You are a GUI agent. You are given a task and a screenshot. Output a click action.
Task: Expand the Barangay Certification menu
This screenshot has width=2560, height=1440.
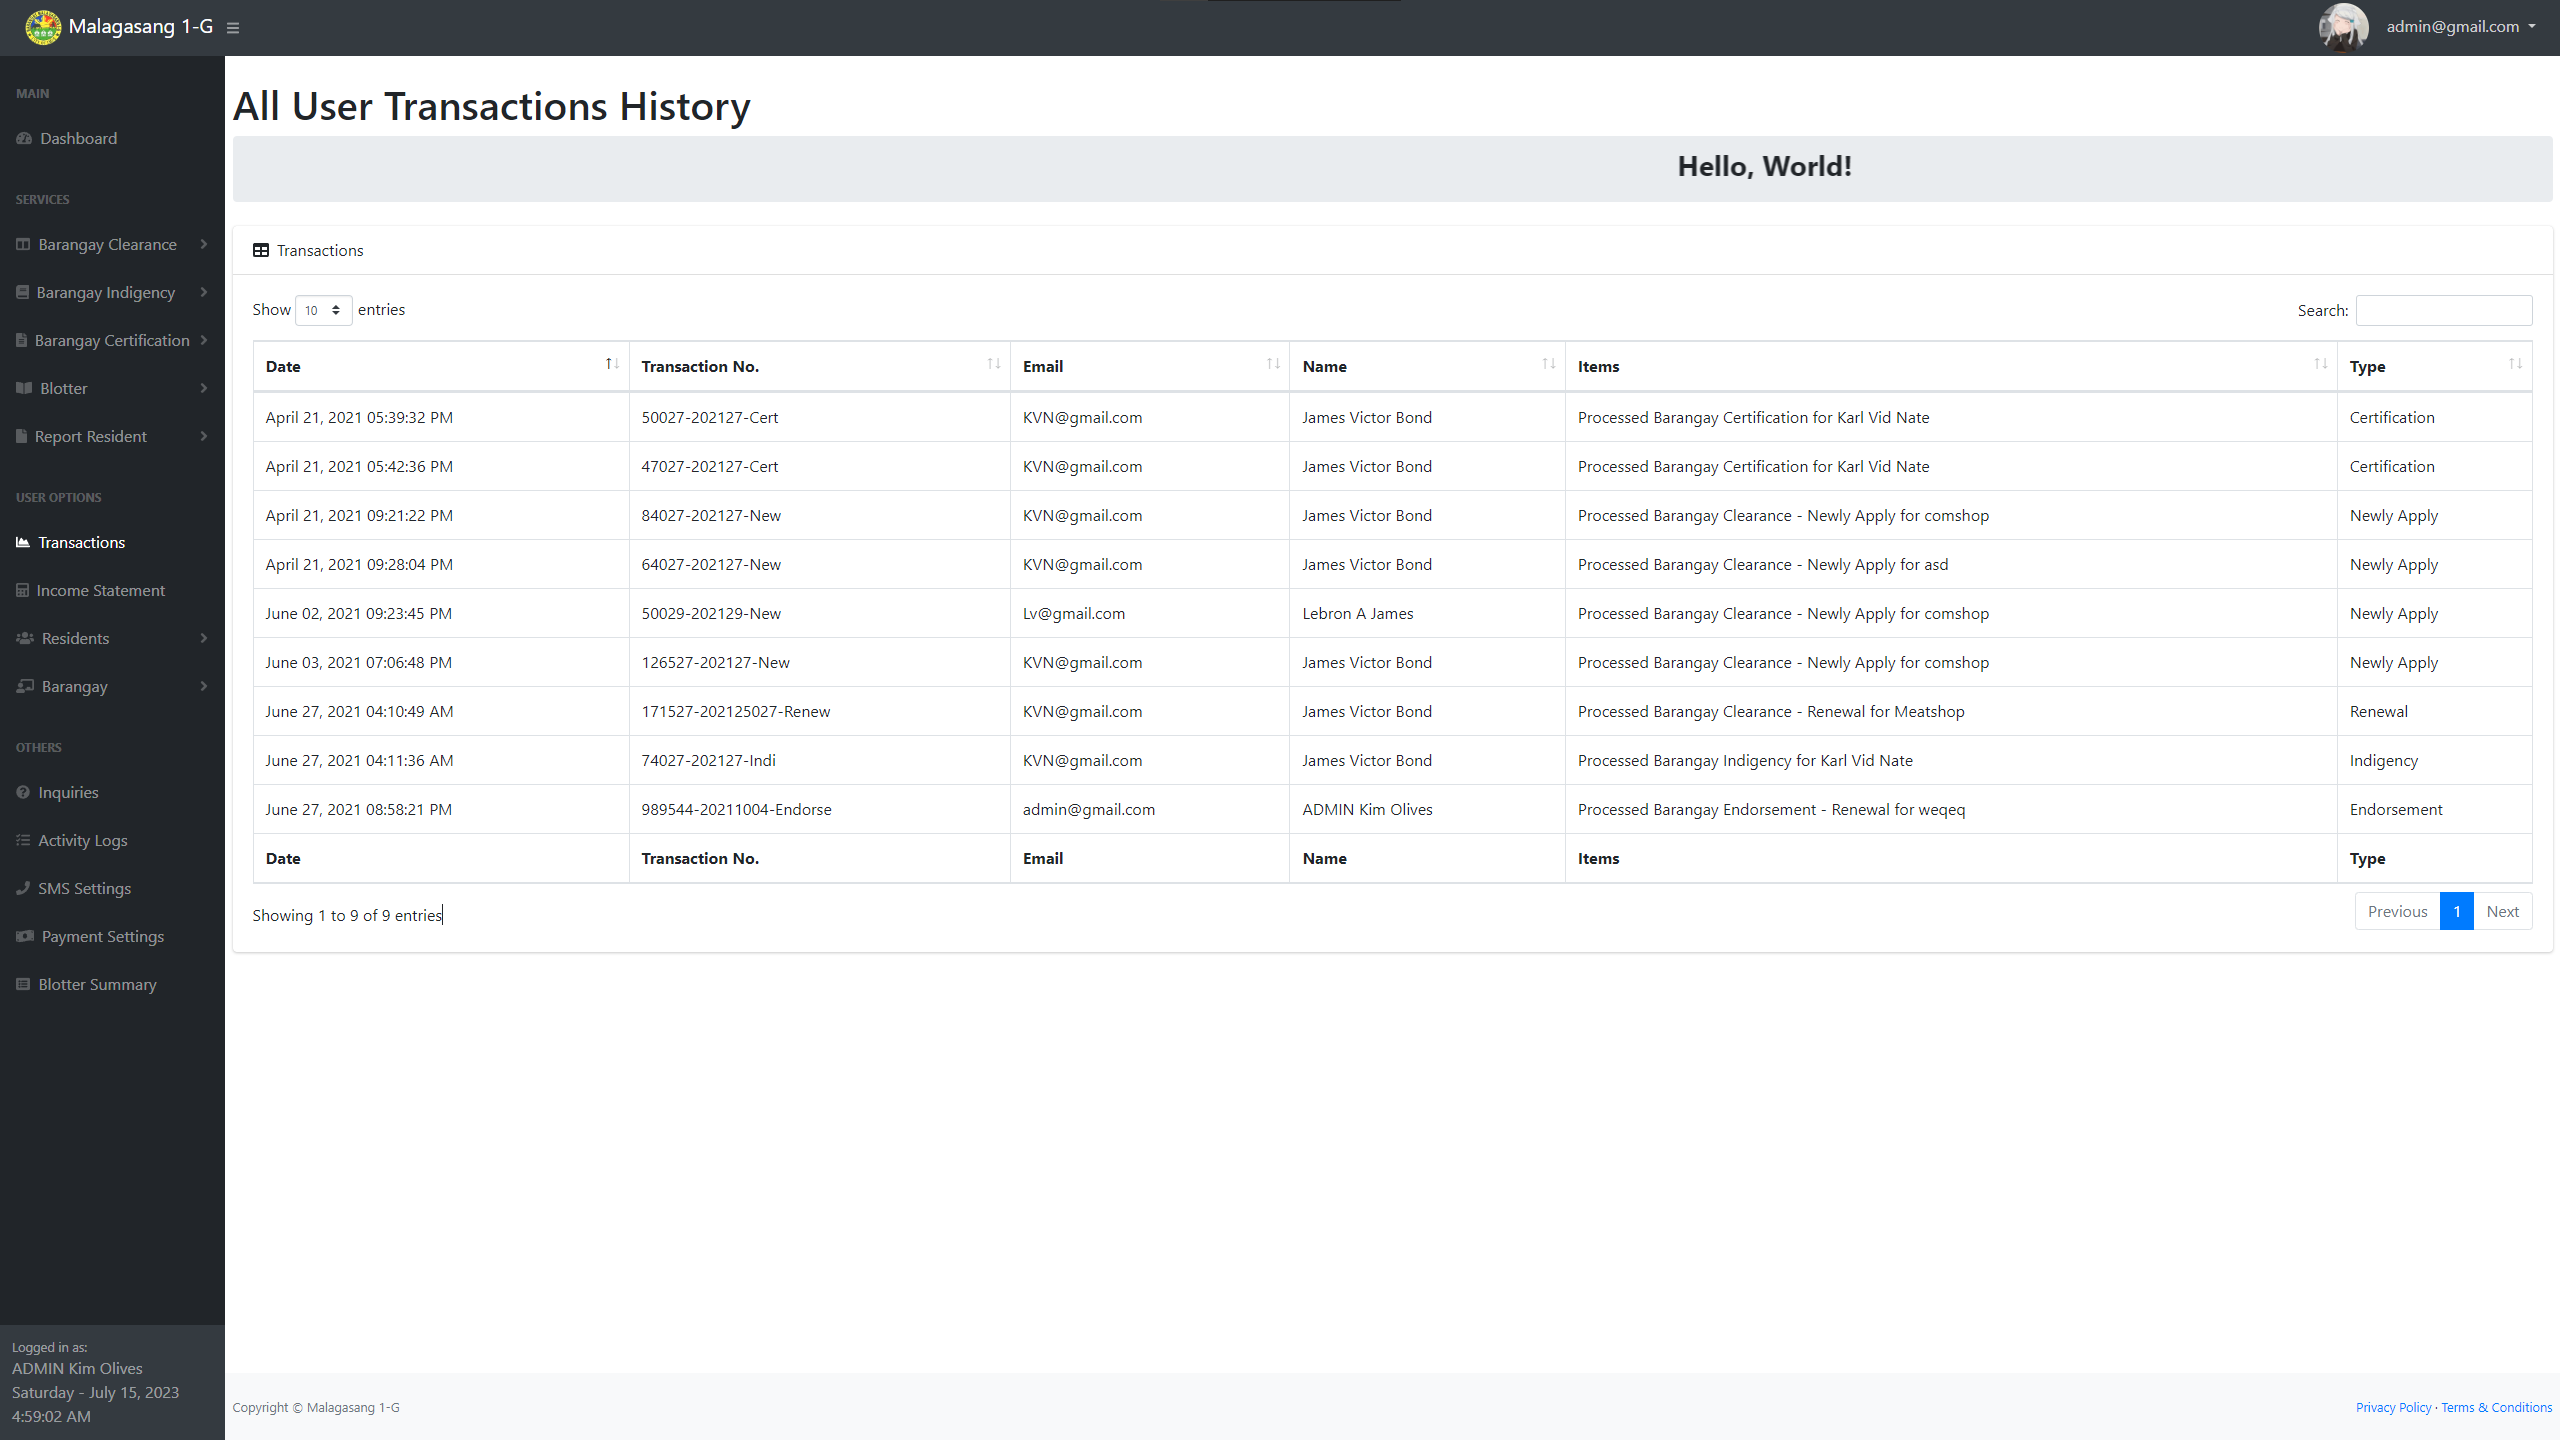point(110,340)
